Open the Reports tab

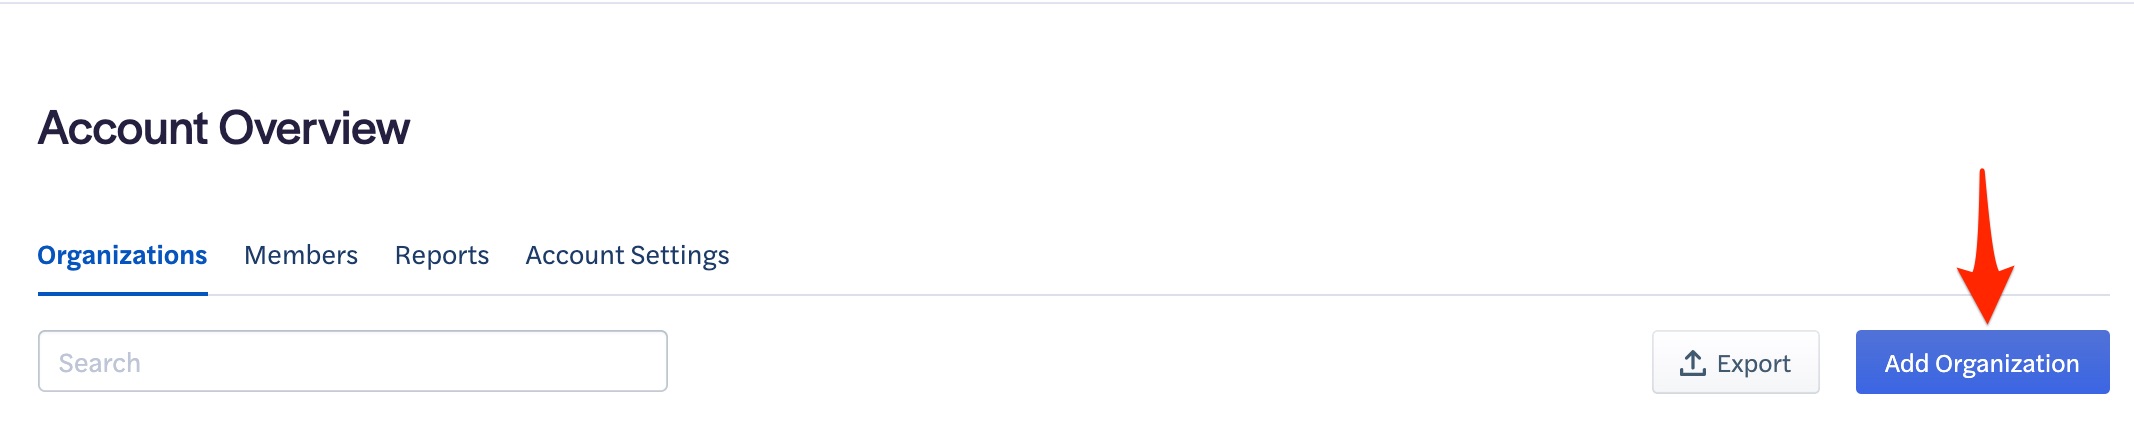tap(442, 256)
